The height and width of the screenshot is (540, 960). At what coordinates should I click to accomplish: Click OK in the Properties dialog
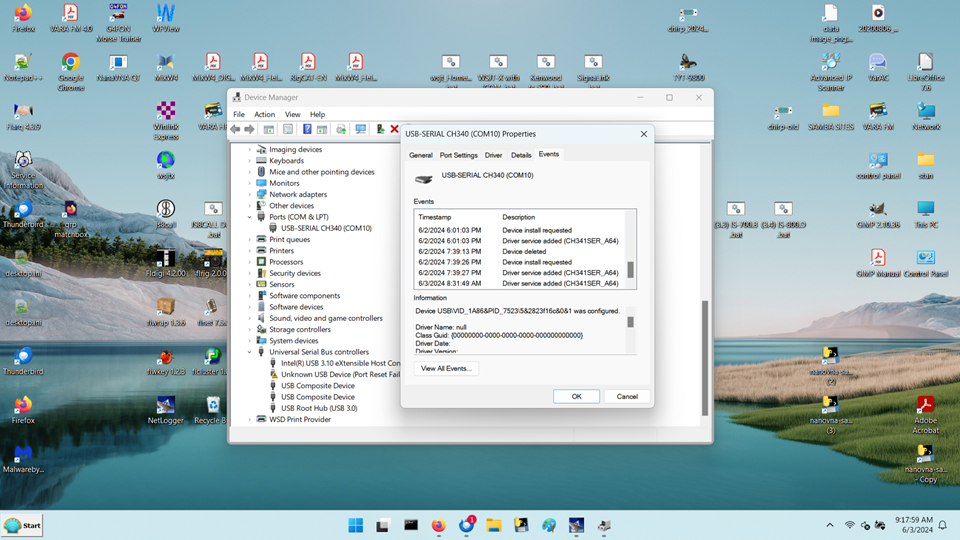coord(577,396)
